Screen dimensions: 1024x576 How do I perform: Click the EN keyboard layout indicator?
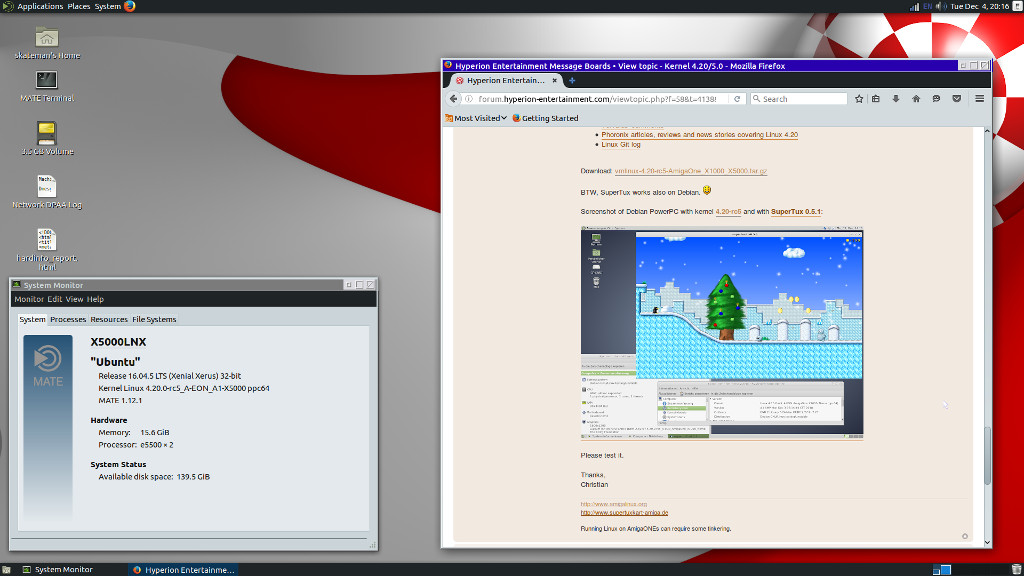927,7
